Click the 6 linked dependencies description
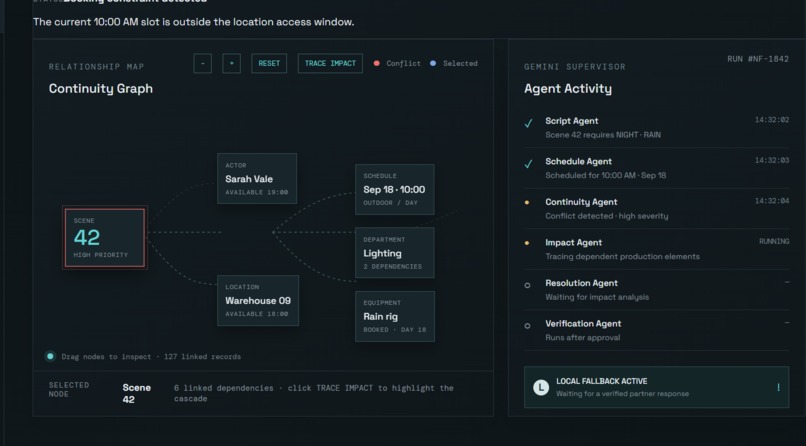806x446 pixels. click(314, 393)
